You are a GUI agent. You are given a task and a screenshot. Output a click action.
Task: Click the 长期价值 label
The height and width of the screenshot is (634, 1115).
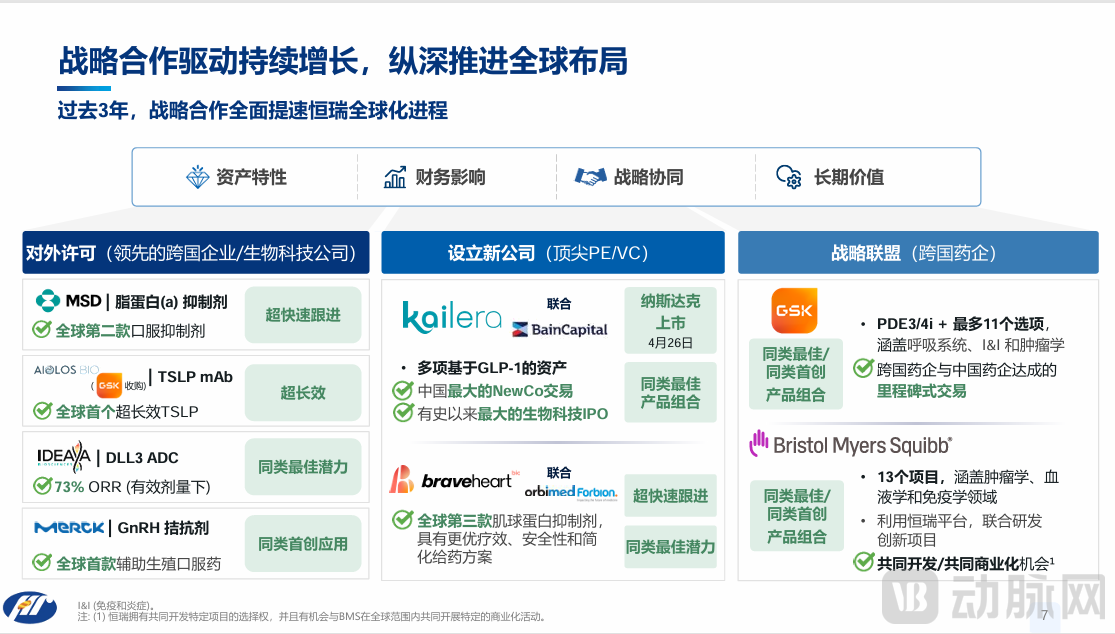849,177
